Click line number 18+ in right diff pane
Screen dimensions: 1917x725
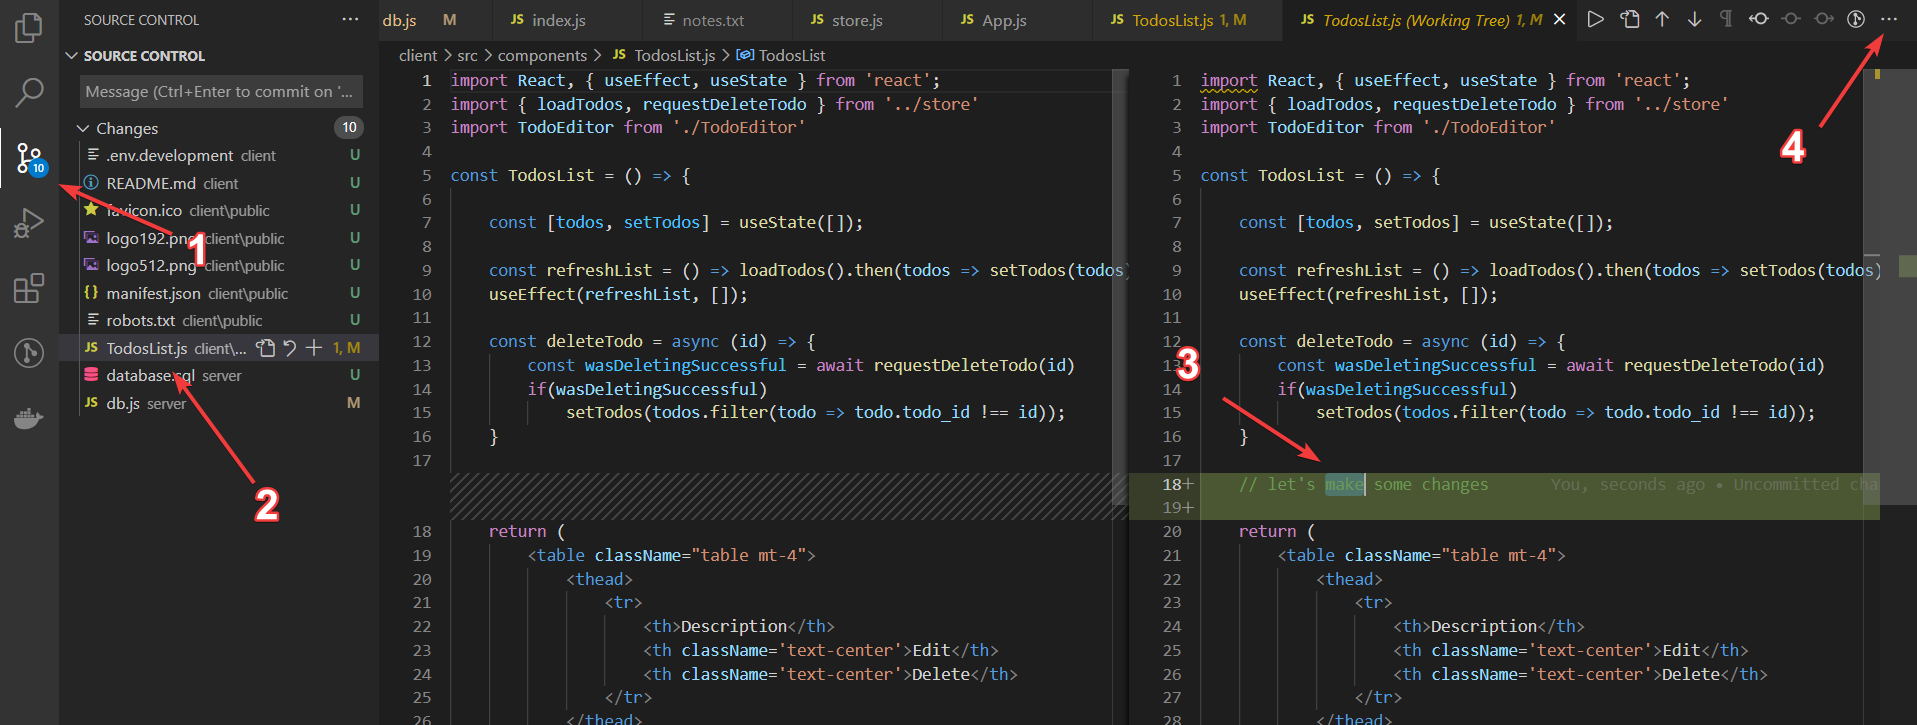pos(1177,484)
